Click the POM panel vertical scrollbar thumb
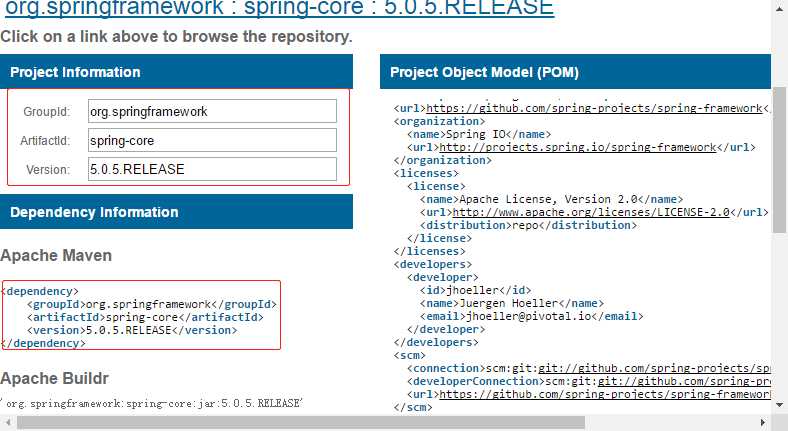This screenshot has height=431, width=788. click(779, 160)
